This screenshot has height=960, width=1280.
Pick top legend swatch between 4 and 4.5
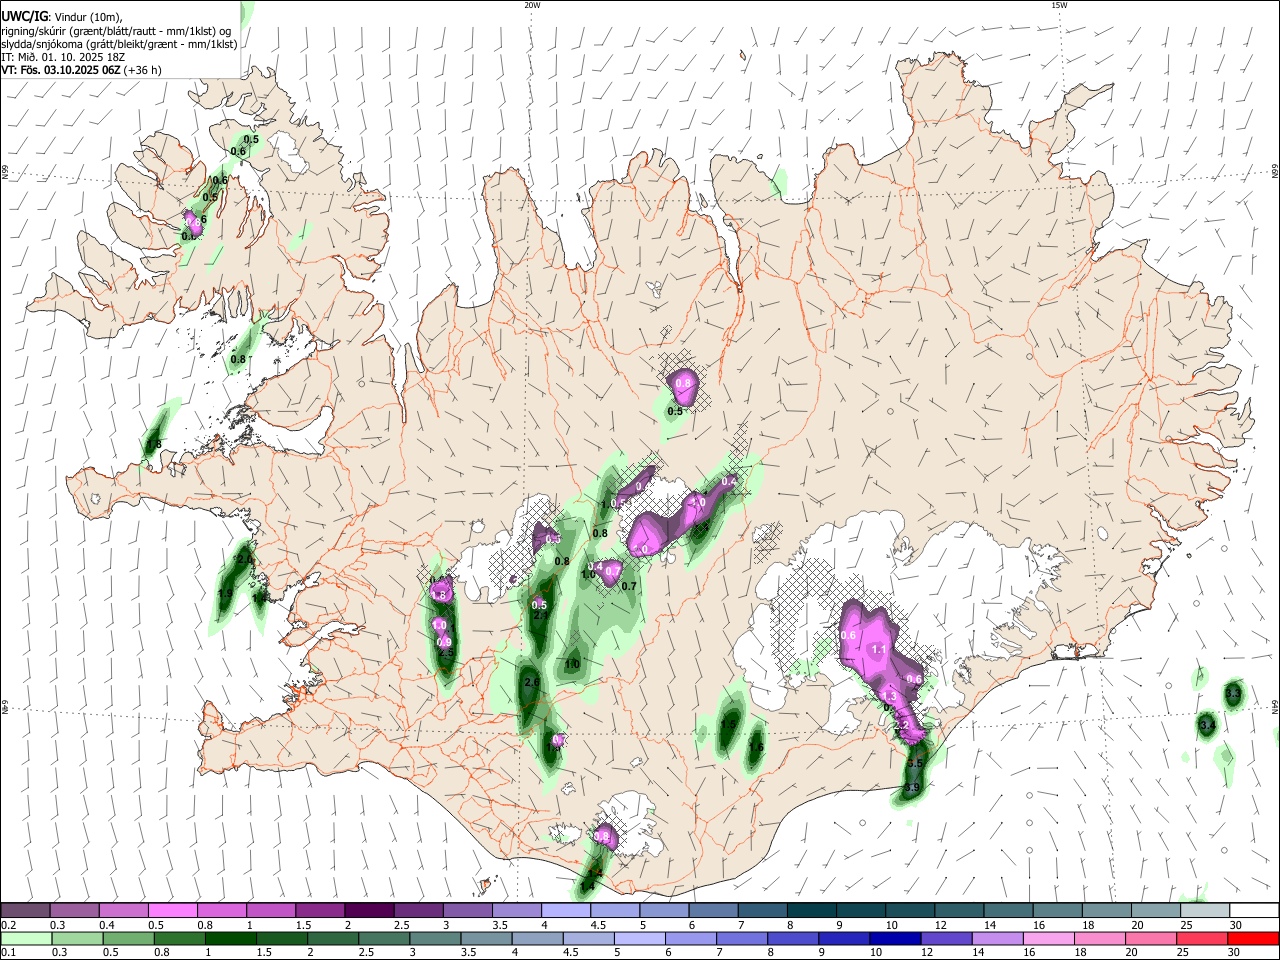pos(564,911)
